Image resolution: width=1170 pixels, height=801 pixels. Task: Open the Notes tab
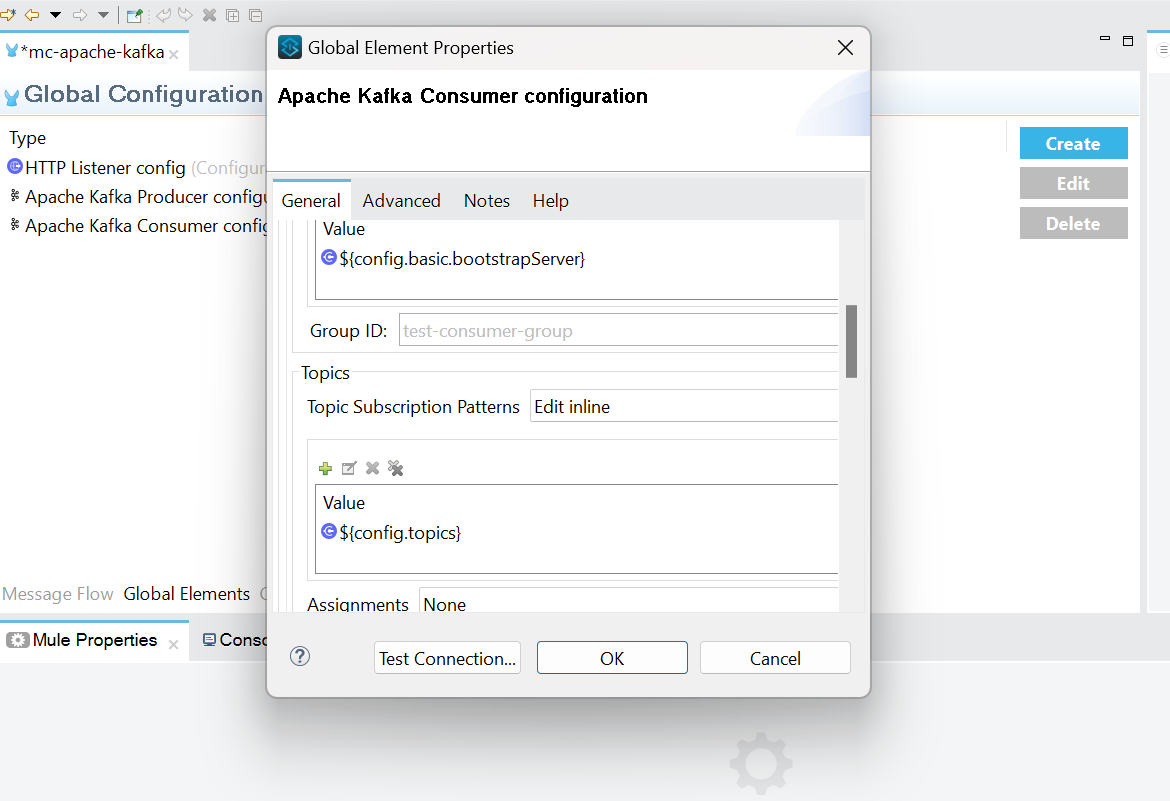click(x=487, y=201)
